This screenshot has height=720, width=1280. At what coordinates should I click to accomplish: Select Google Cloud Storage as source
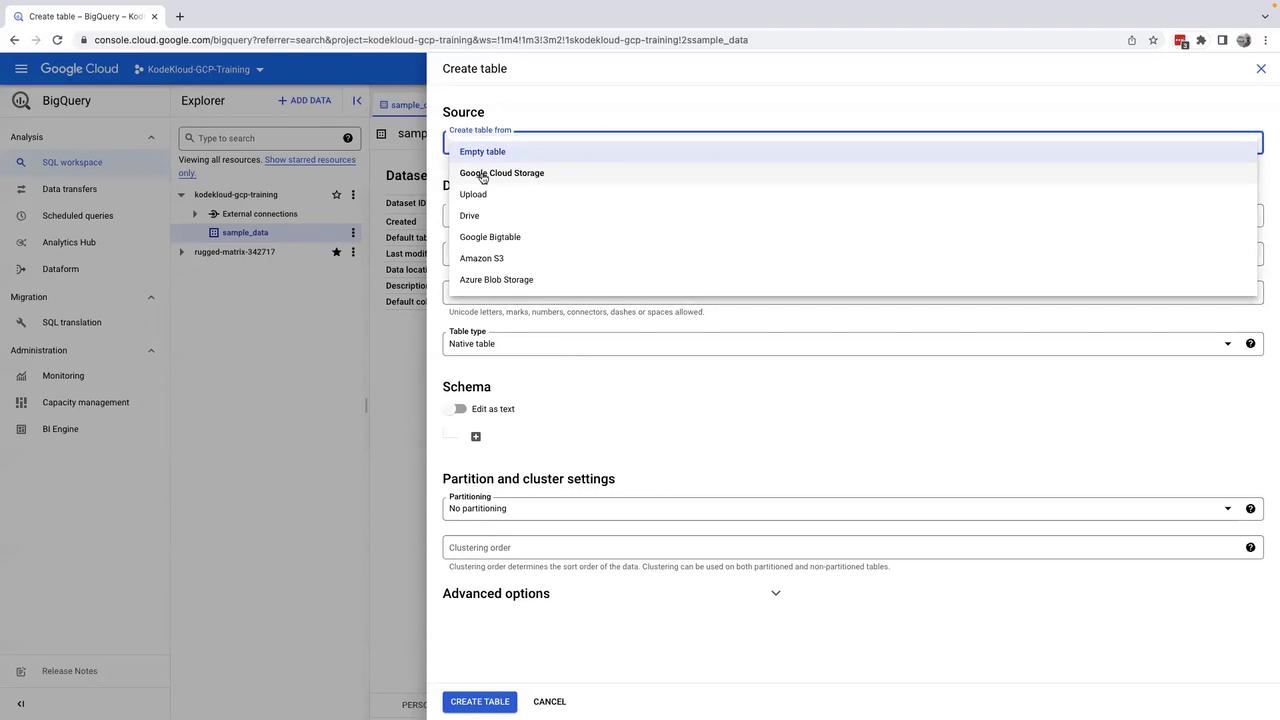pos(502,173)
